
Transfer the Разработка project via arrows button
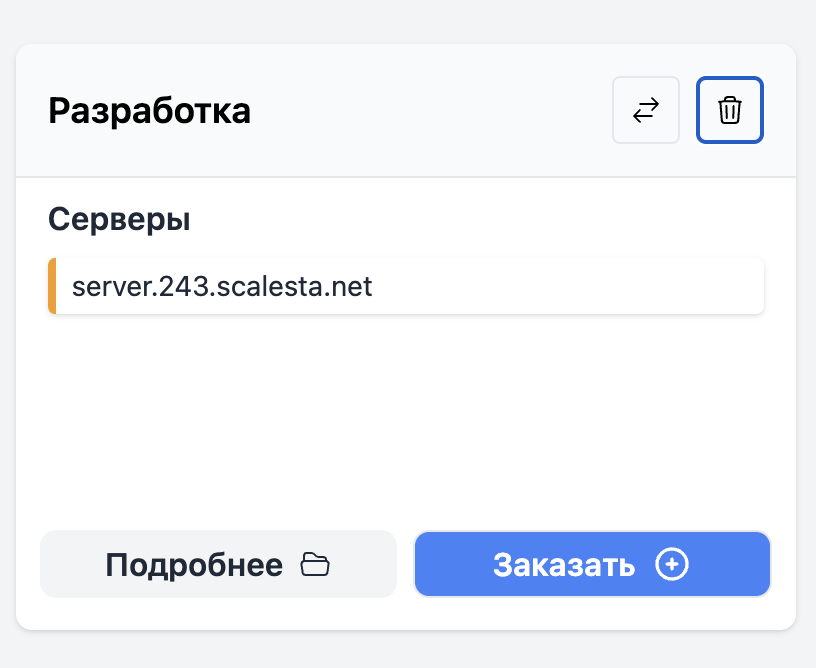click(646, 110)
